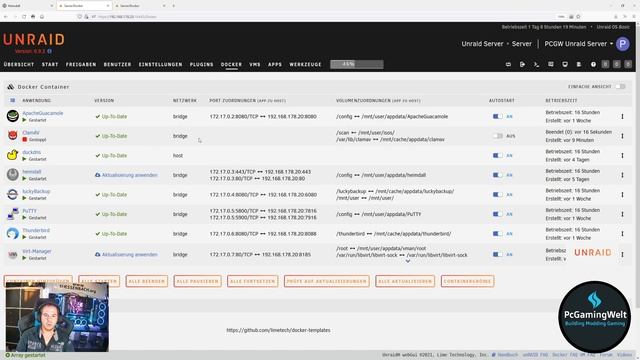The width and height of the screenshot is (640, 360).
Task: Click the logout icon in header toolbar
Action: click(522, 64)
